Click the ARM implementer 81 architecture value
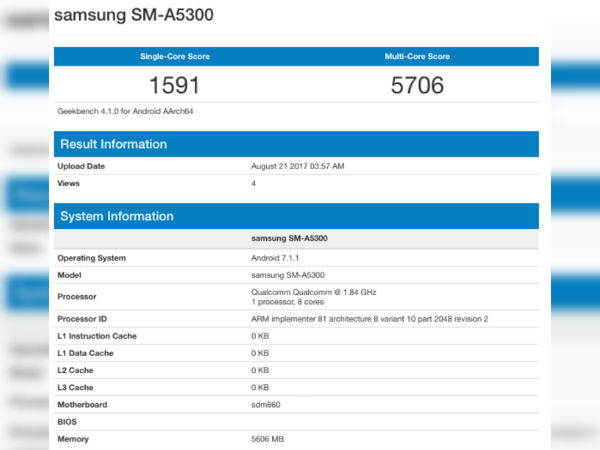The width and height of the screenshot is (600, 450). coord(370,319)
